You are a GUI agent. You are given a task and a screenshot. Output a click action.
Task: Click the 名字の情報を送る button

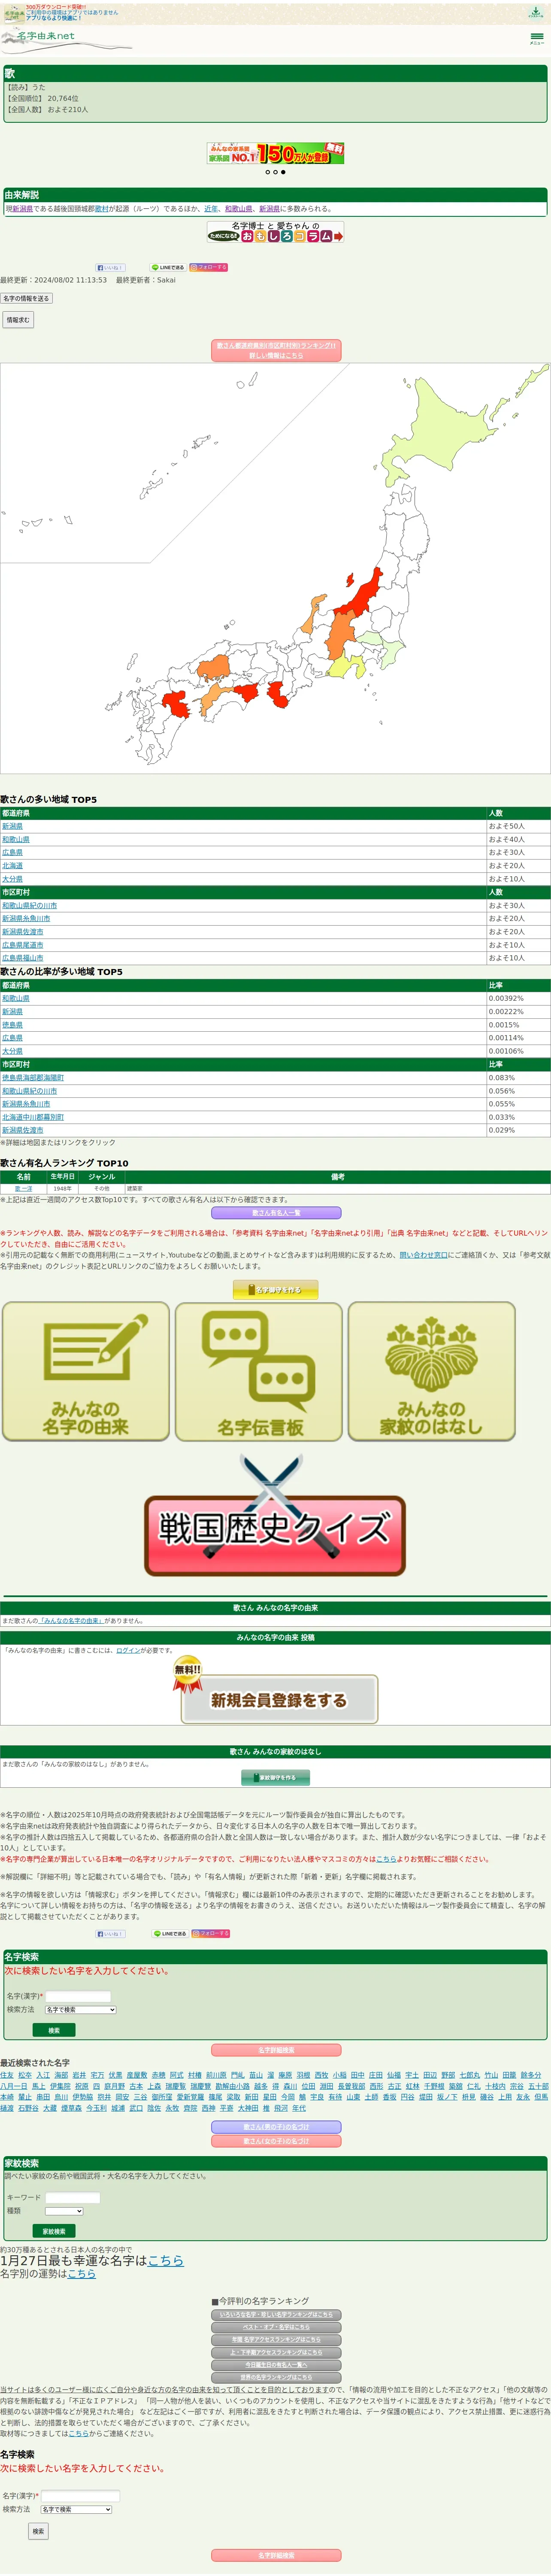pos(26,298)
